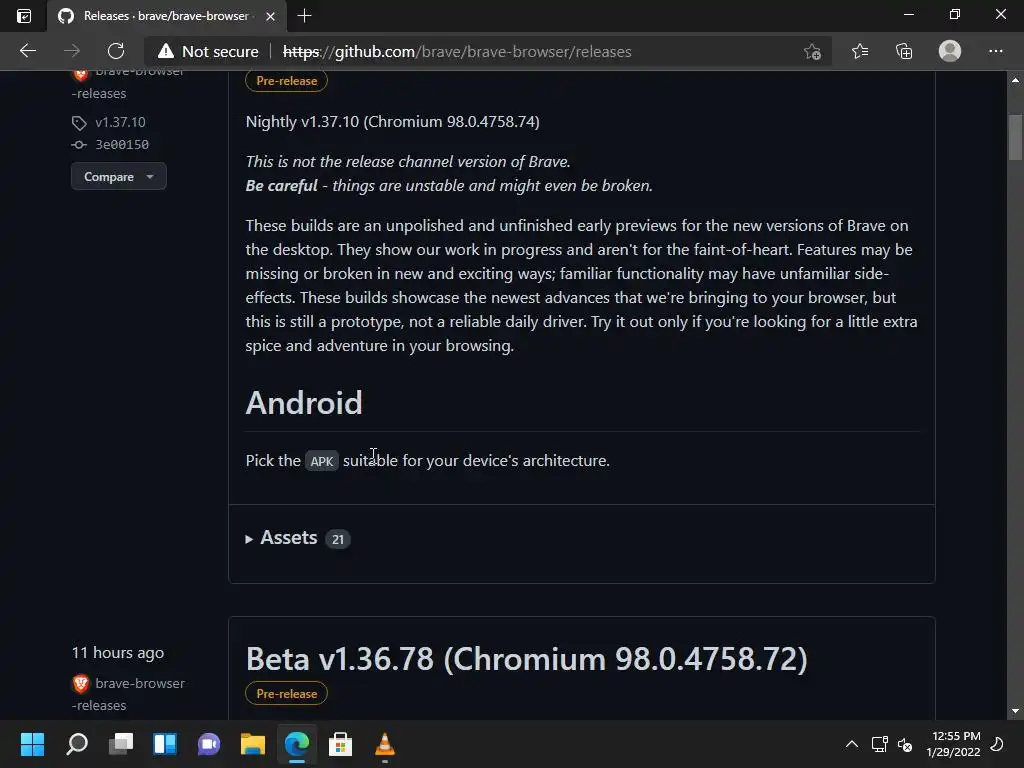Open Windows taskbar search

pos(77,744)
